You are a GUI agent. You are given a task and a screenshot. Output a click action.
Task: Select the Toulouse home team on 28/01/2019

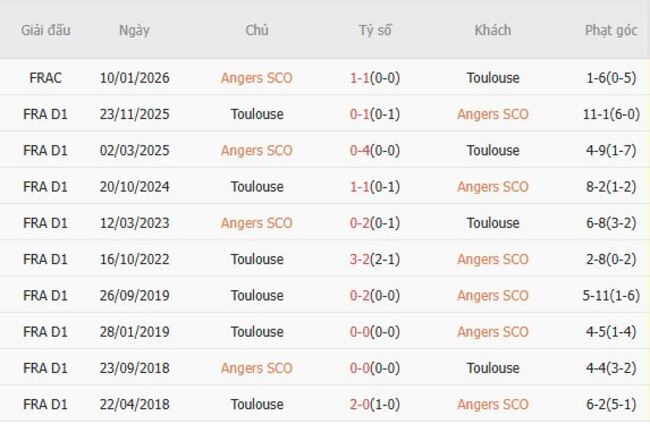[256, 331]
